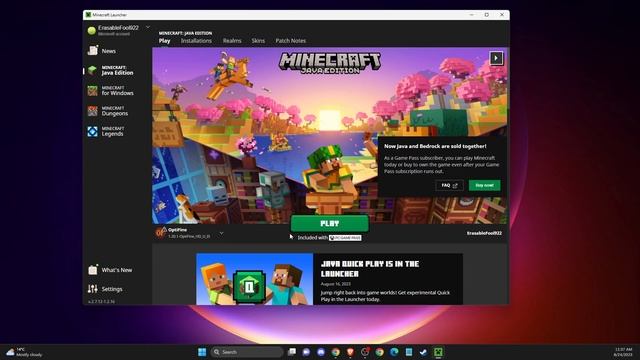Open the Windows Start menu
The image size is (640, 360).
click(x=202, y=352)
